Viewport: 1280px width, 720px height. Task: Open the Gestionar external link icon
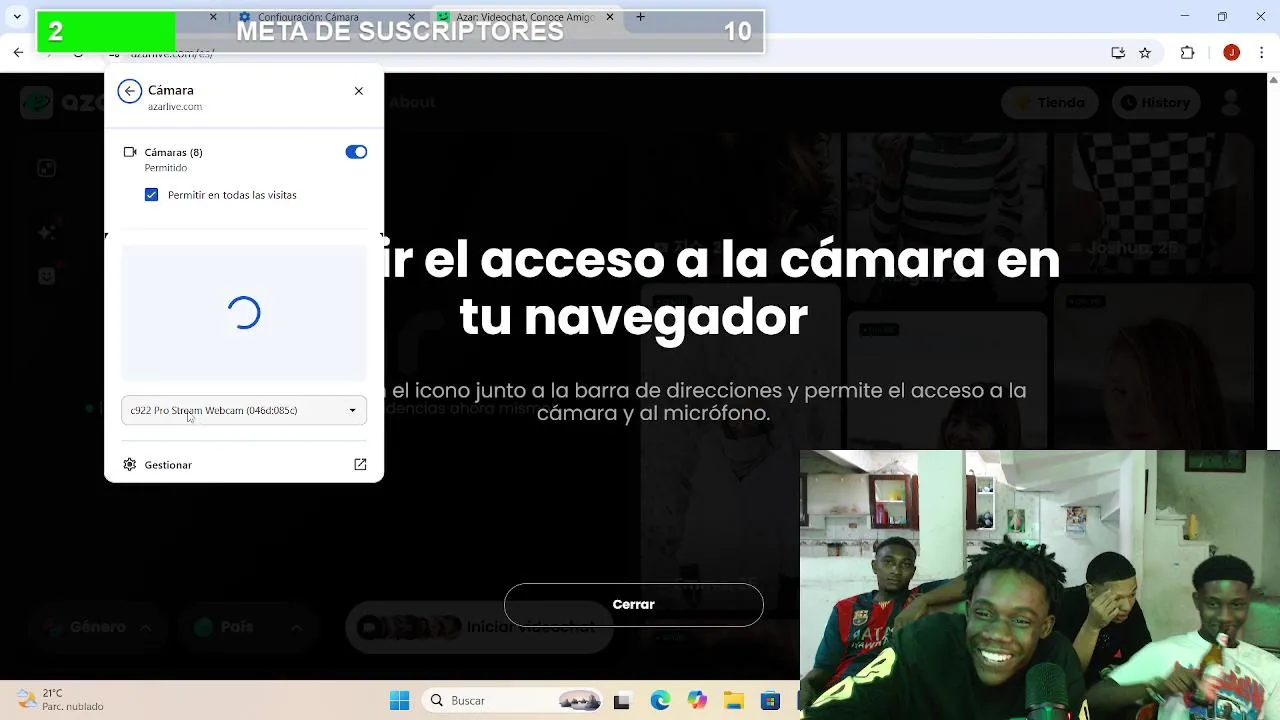tap(360, 465)
